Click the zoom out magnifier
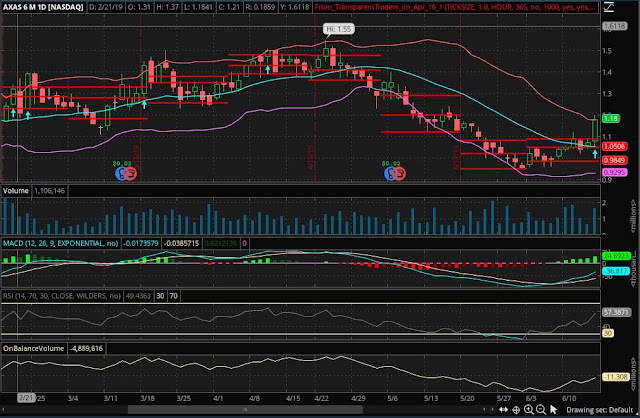The image size is (640, 418). point(541,409)
